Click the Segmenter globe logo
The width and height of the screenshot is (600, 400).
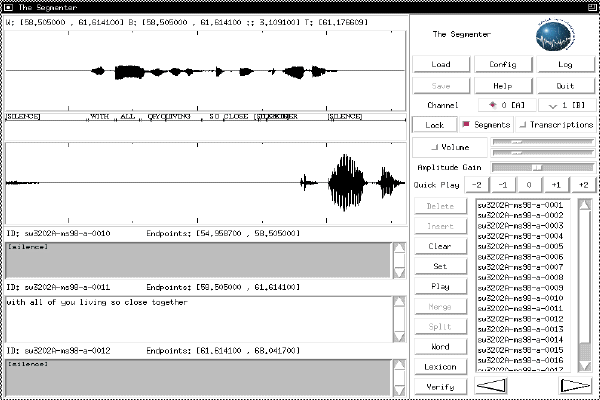555,36
